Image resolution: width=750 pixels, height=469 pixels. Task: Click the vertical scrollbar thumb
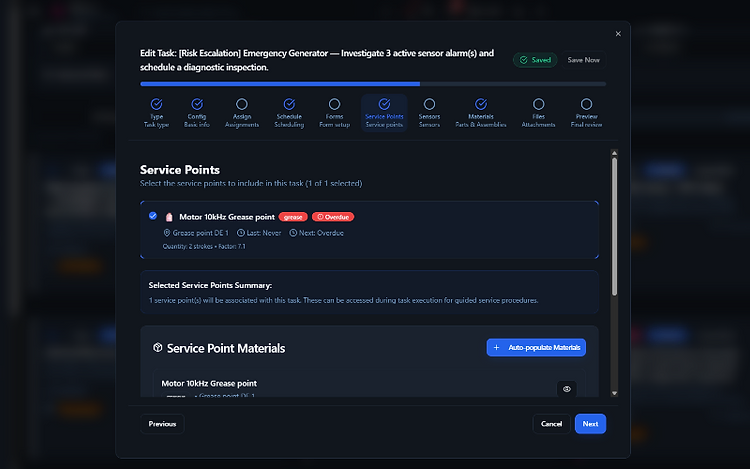click(x=614, y=227)
